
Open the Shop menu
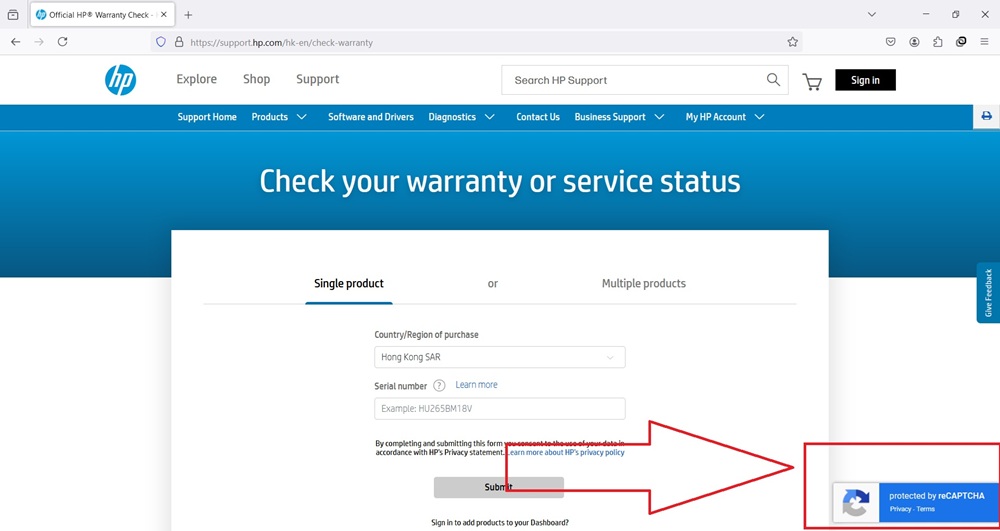pos(256,79)
